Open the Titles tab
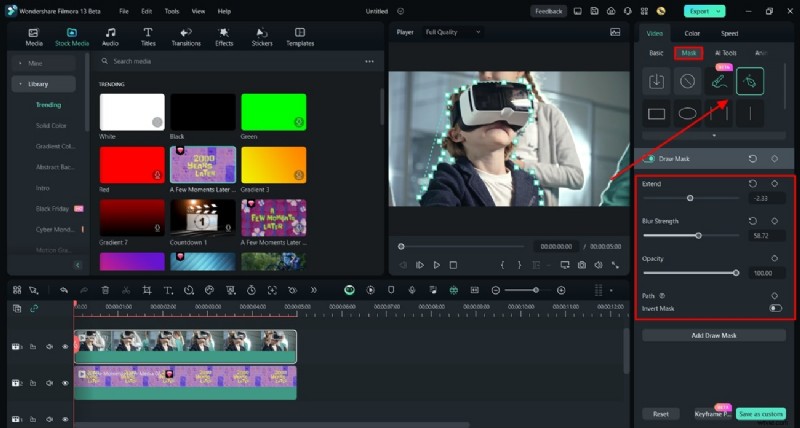The width and height of the screenshot is (800, 428). [x=148, y=37]
